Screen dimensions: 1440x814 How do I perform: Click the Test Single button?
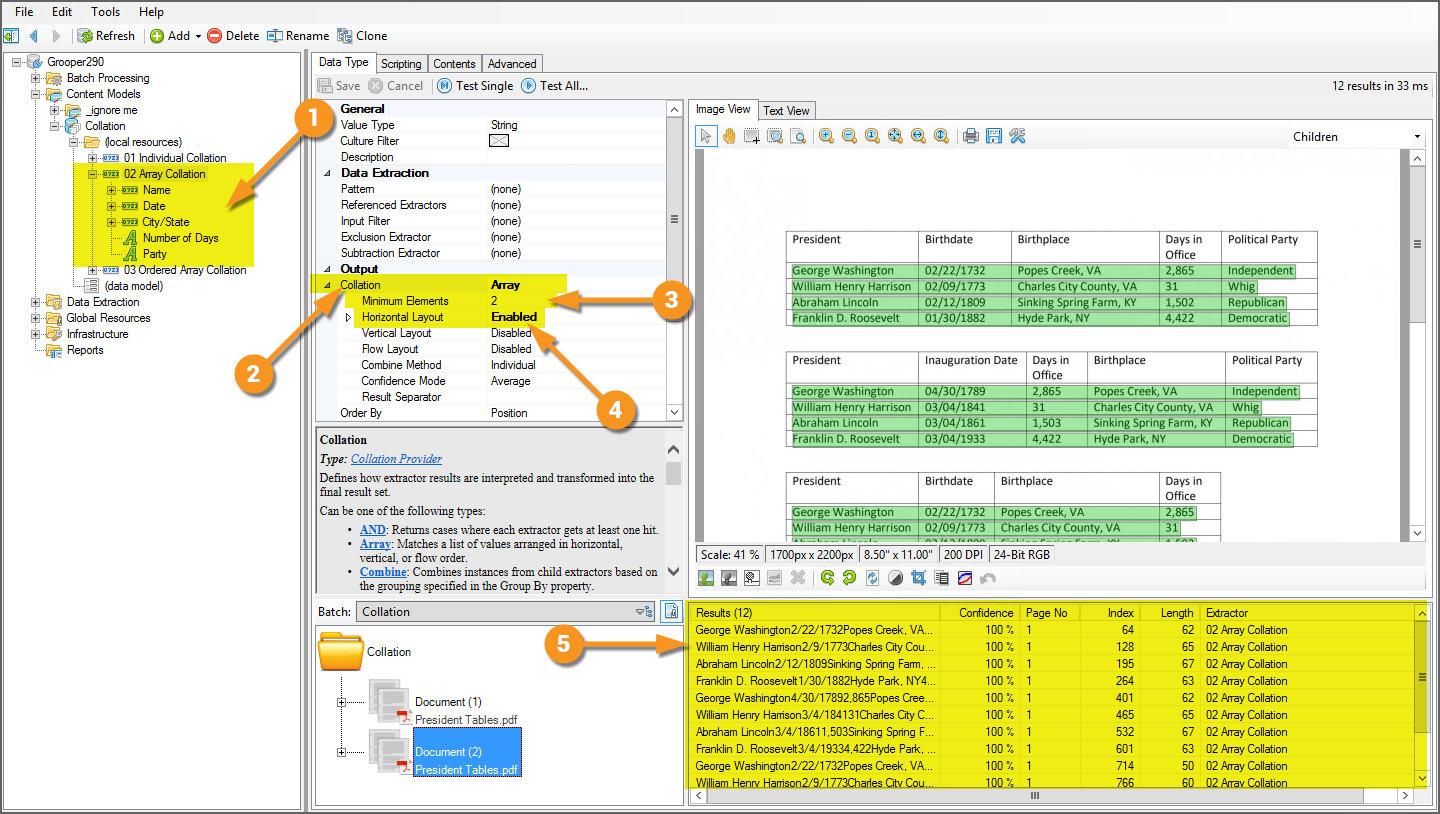(x=475, y=86)
